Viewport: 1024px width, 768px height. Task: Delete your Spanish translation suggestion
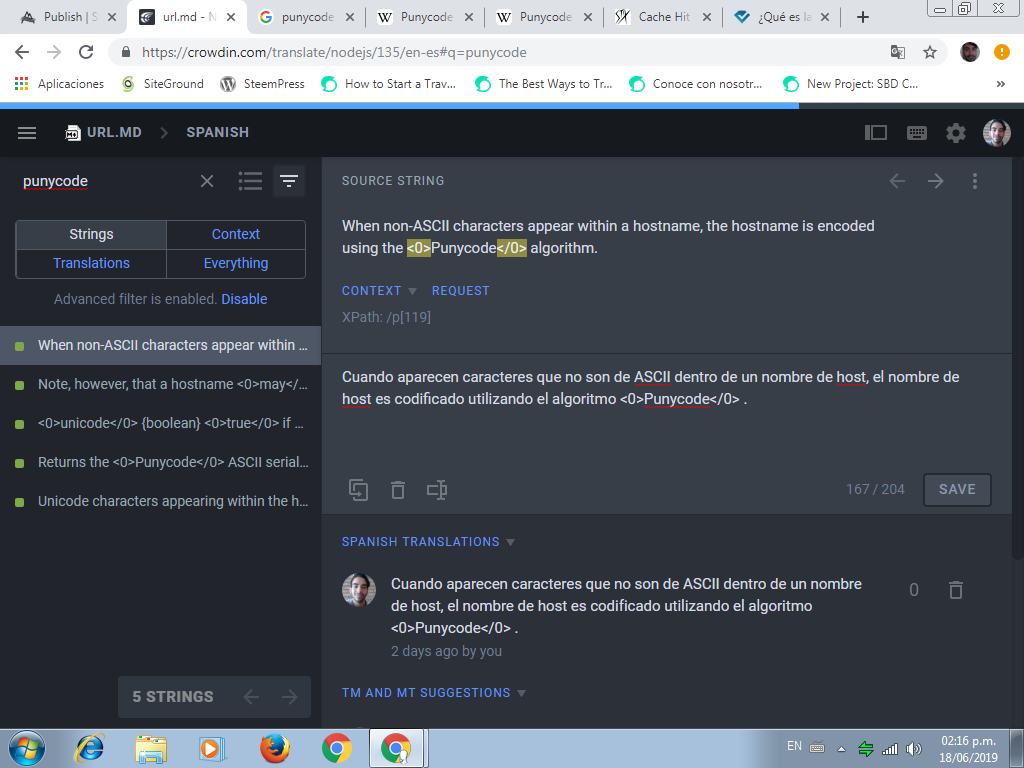(x=955, y=590)
